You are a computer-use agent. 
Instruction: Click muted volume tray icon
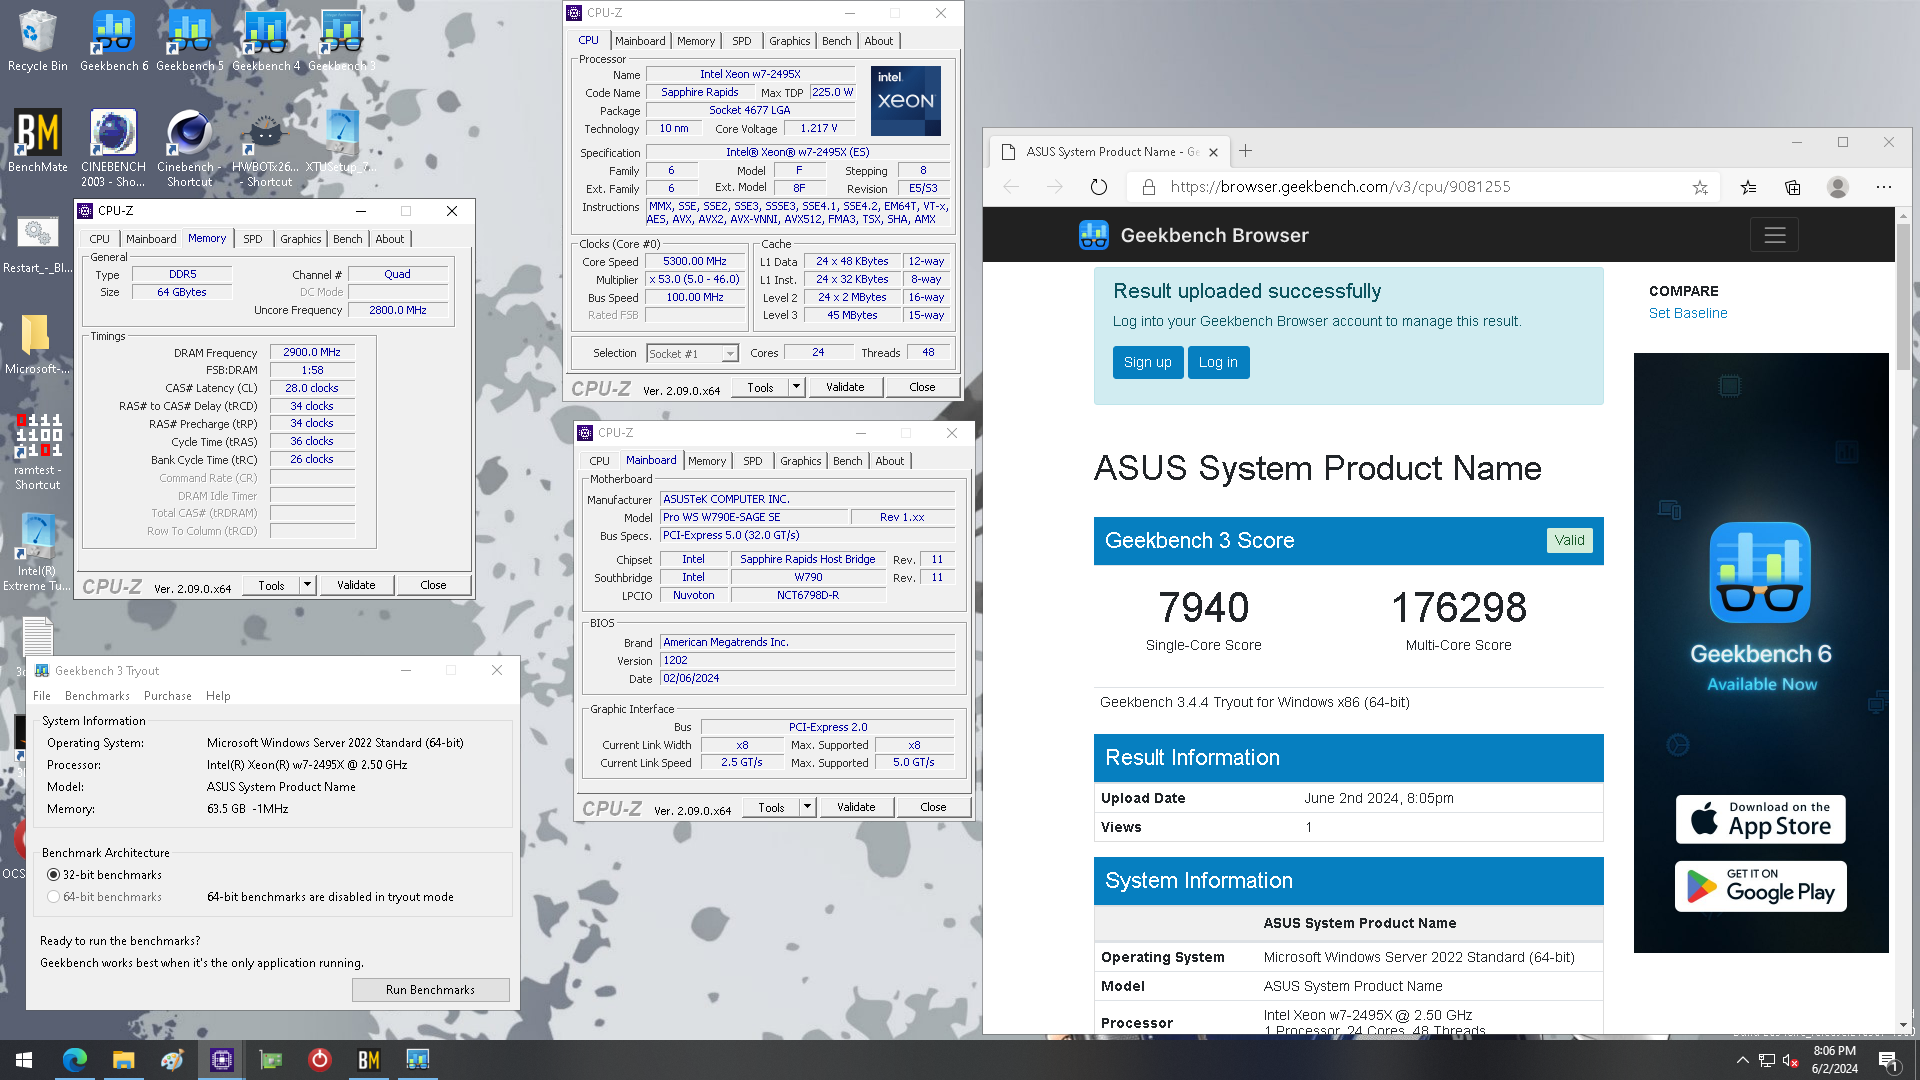coord(1790,1060)
